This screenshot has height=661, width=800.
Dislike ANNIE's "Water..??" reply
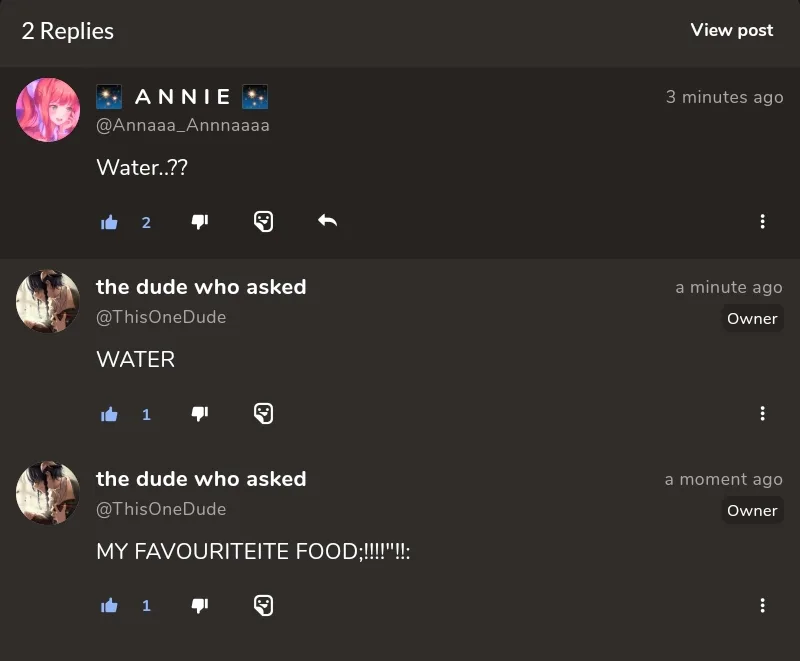pos(200,221)
